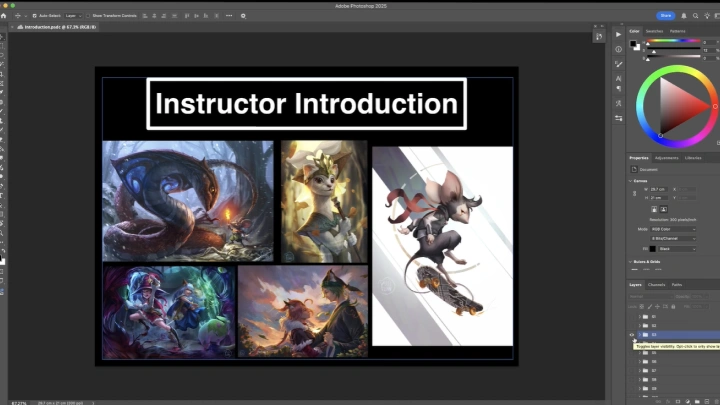
Task: Select the portrait canvas orientation button
Action: 654,209
